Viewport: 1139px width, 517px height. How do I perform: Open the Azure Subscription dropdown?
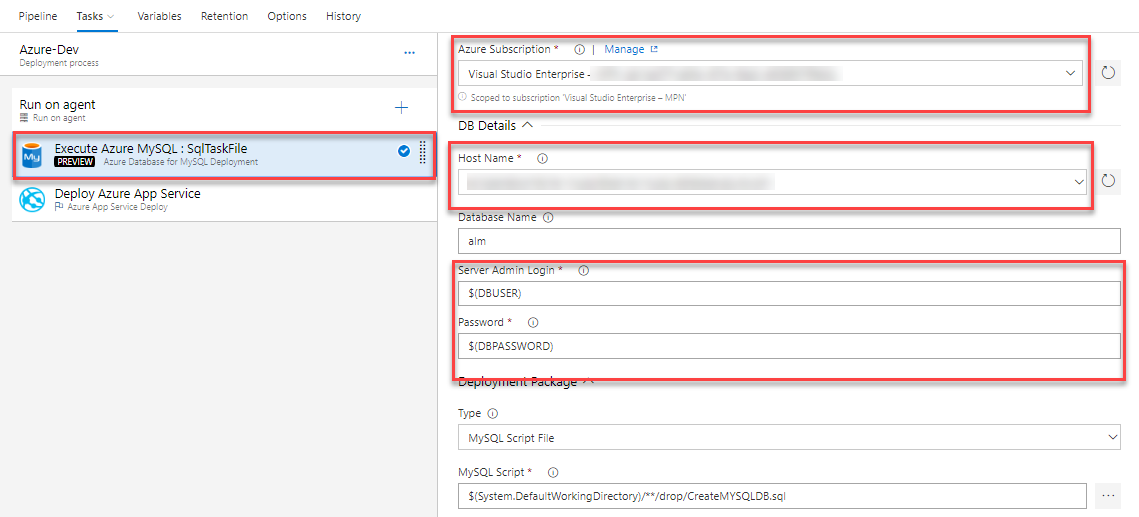[x=771, y=73]
